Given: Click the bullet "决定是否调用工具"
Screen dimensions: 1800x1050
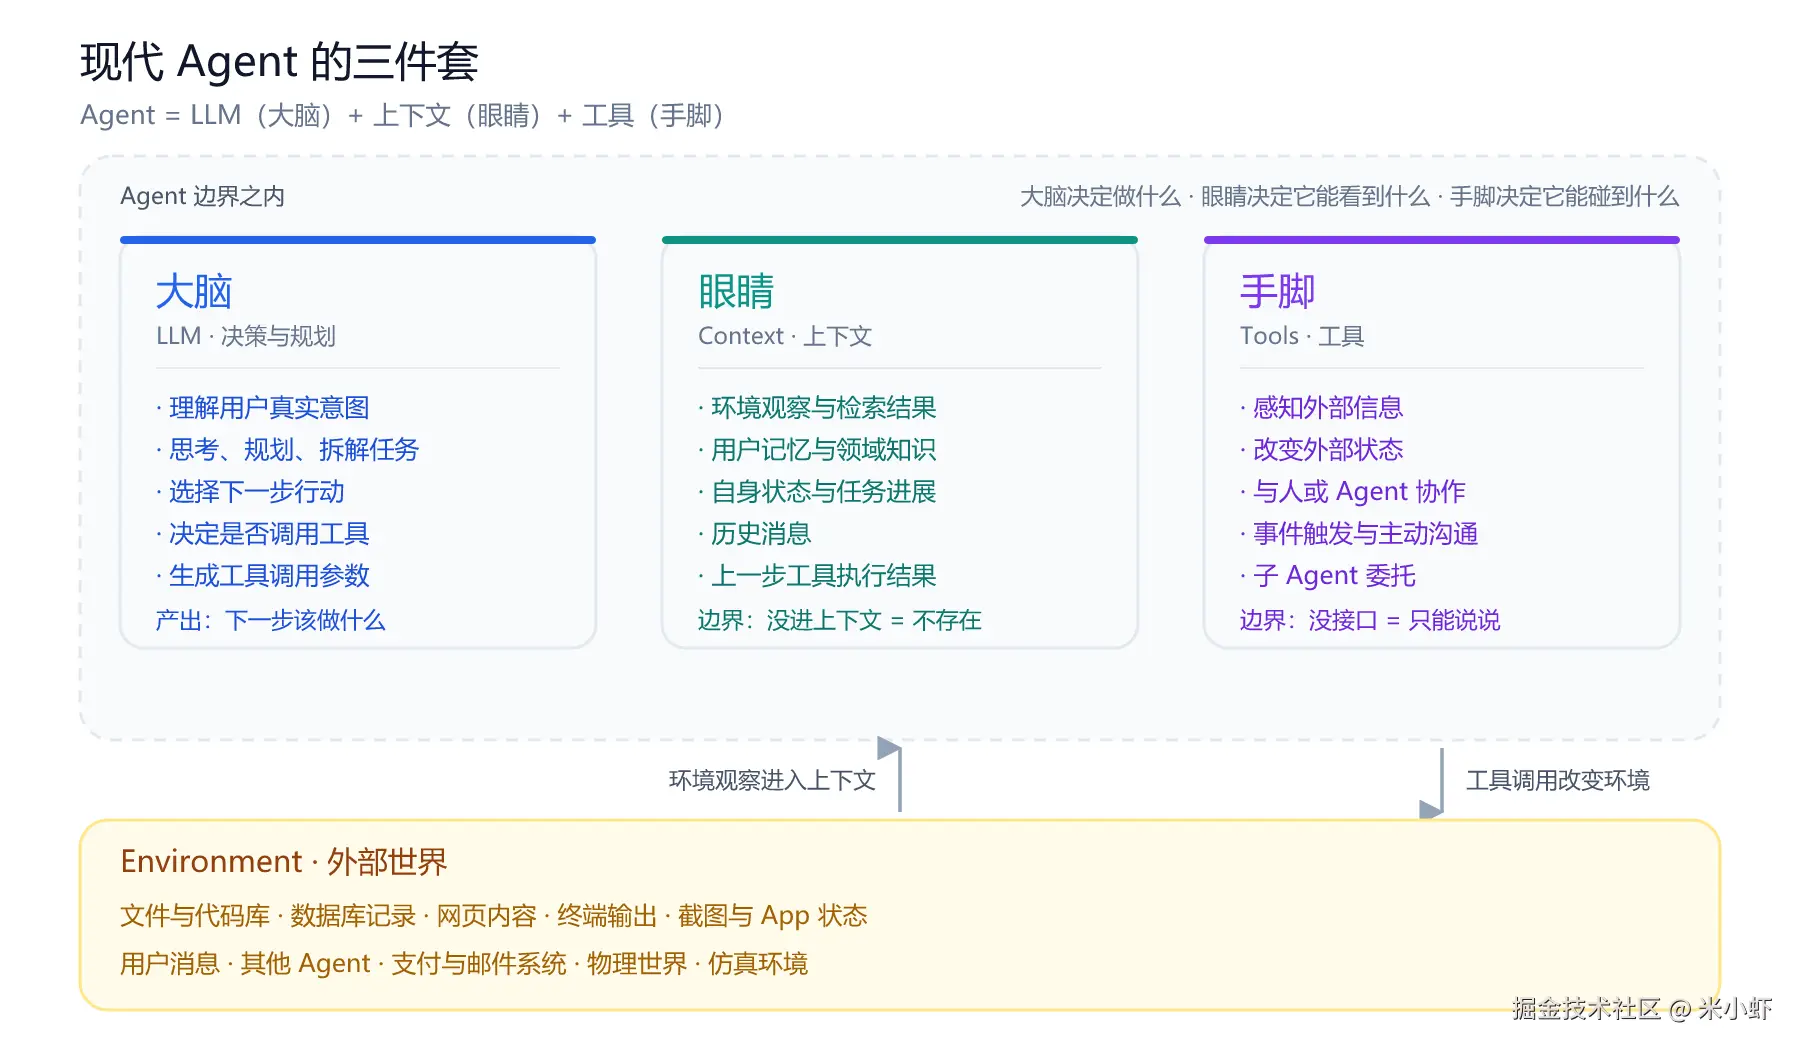Looking at the screenshot, I should pyautogui.click(x=263, y=534).
